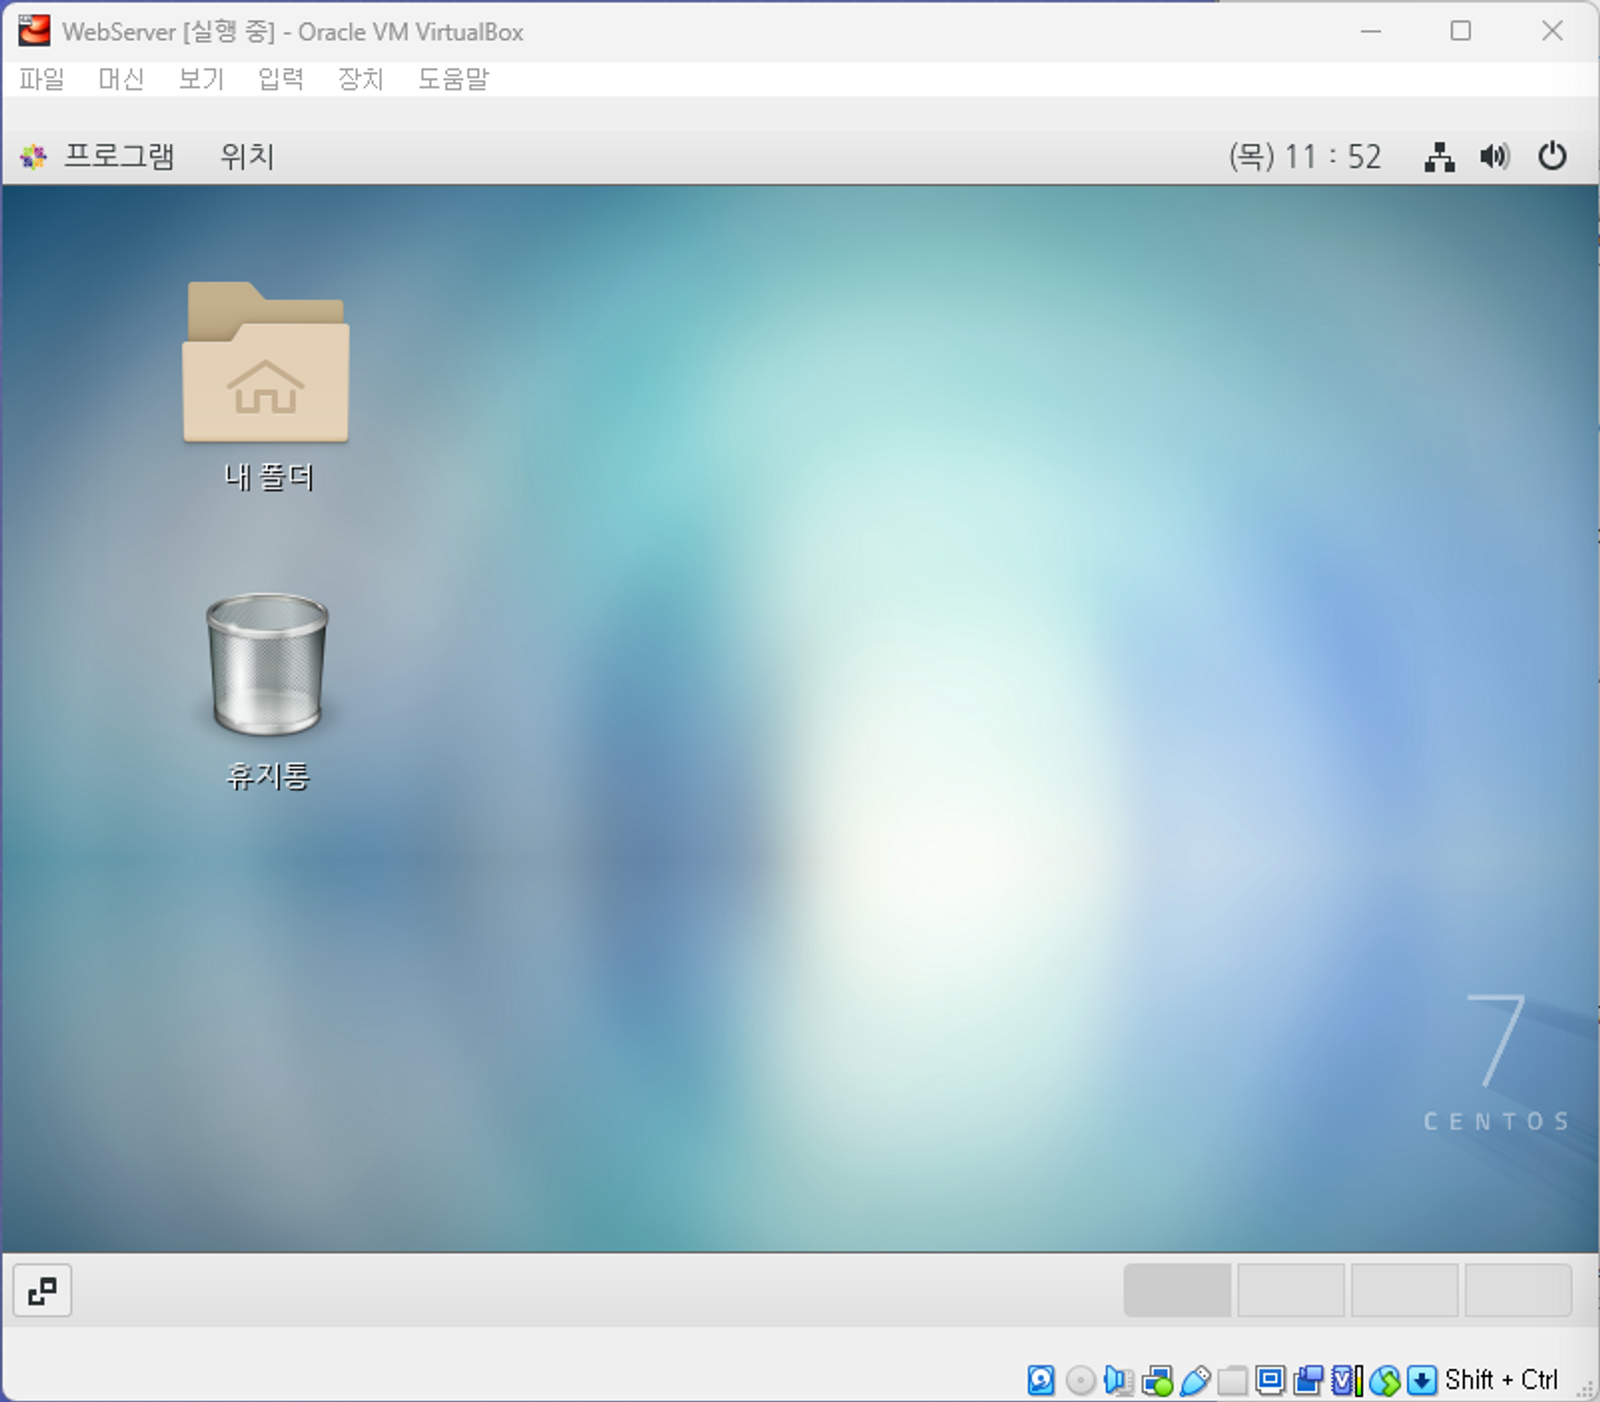Viewport: 1600px width, 1402px height.
Task: Switch to the first workspace
Action: point(1177,1290)
